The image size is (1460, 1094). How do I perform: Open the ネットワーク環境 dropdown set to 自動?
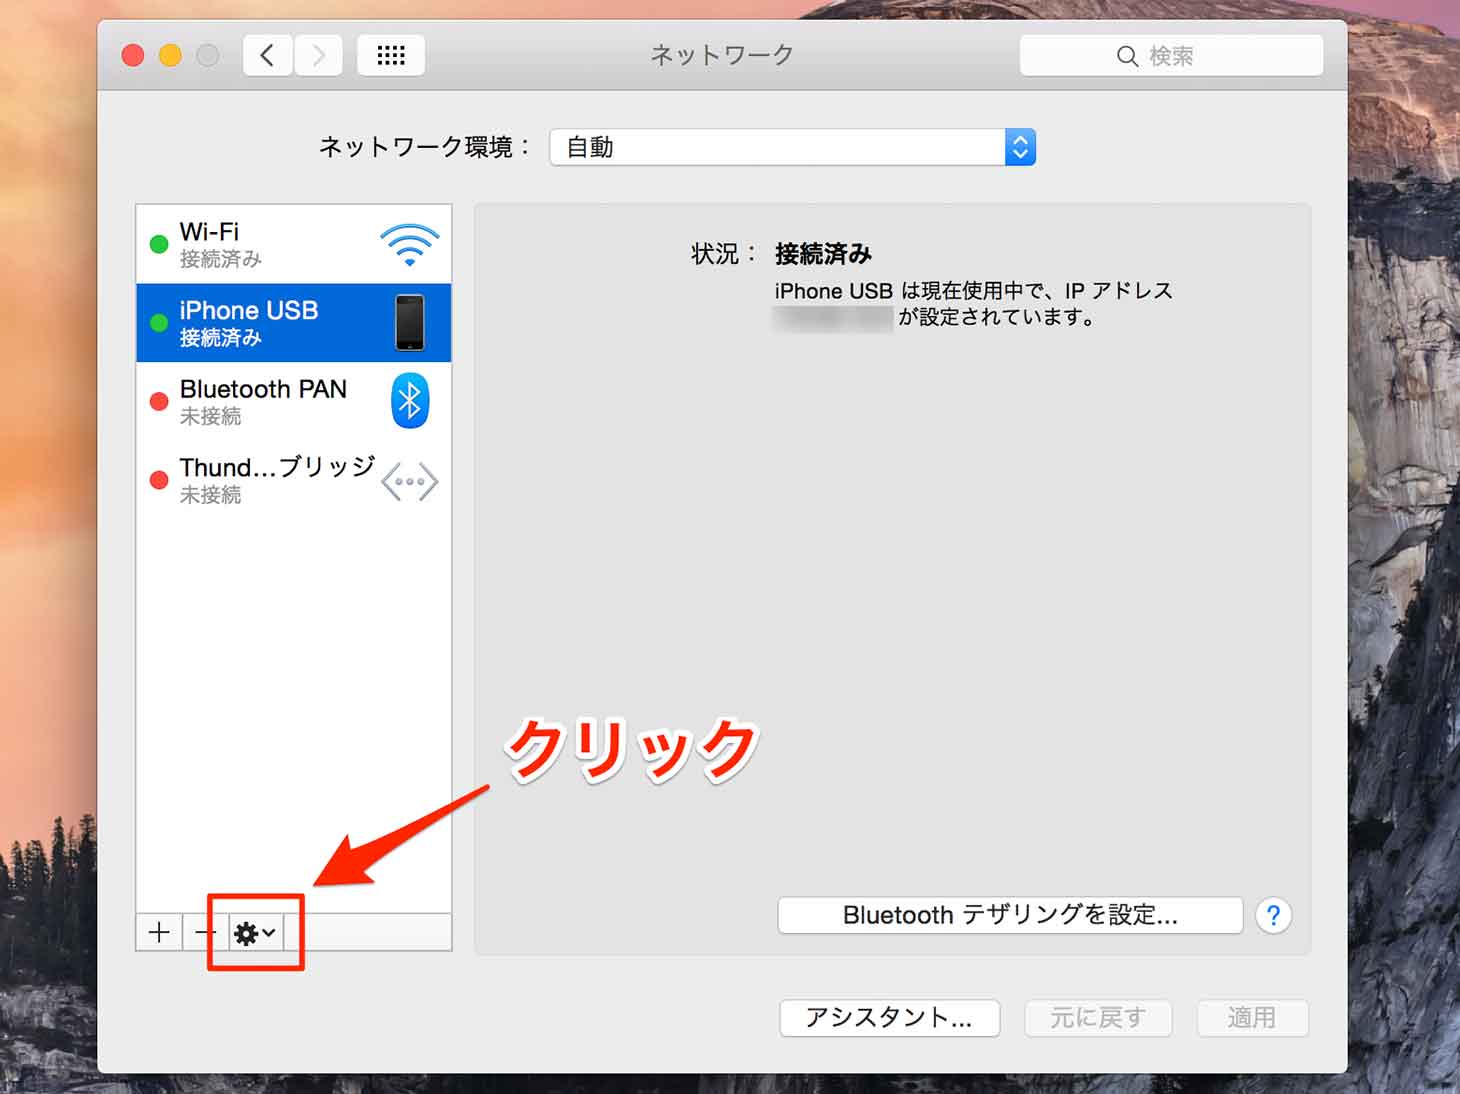point(792,147)
